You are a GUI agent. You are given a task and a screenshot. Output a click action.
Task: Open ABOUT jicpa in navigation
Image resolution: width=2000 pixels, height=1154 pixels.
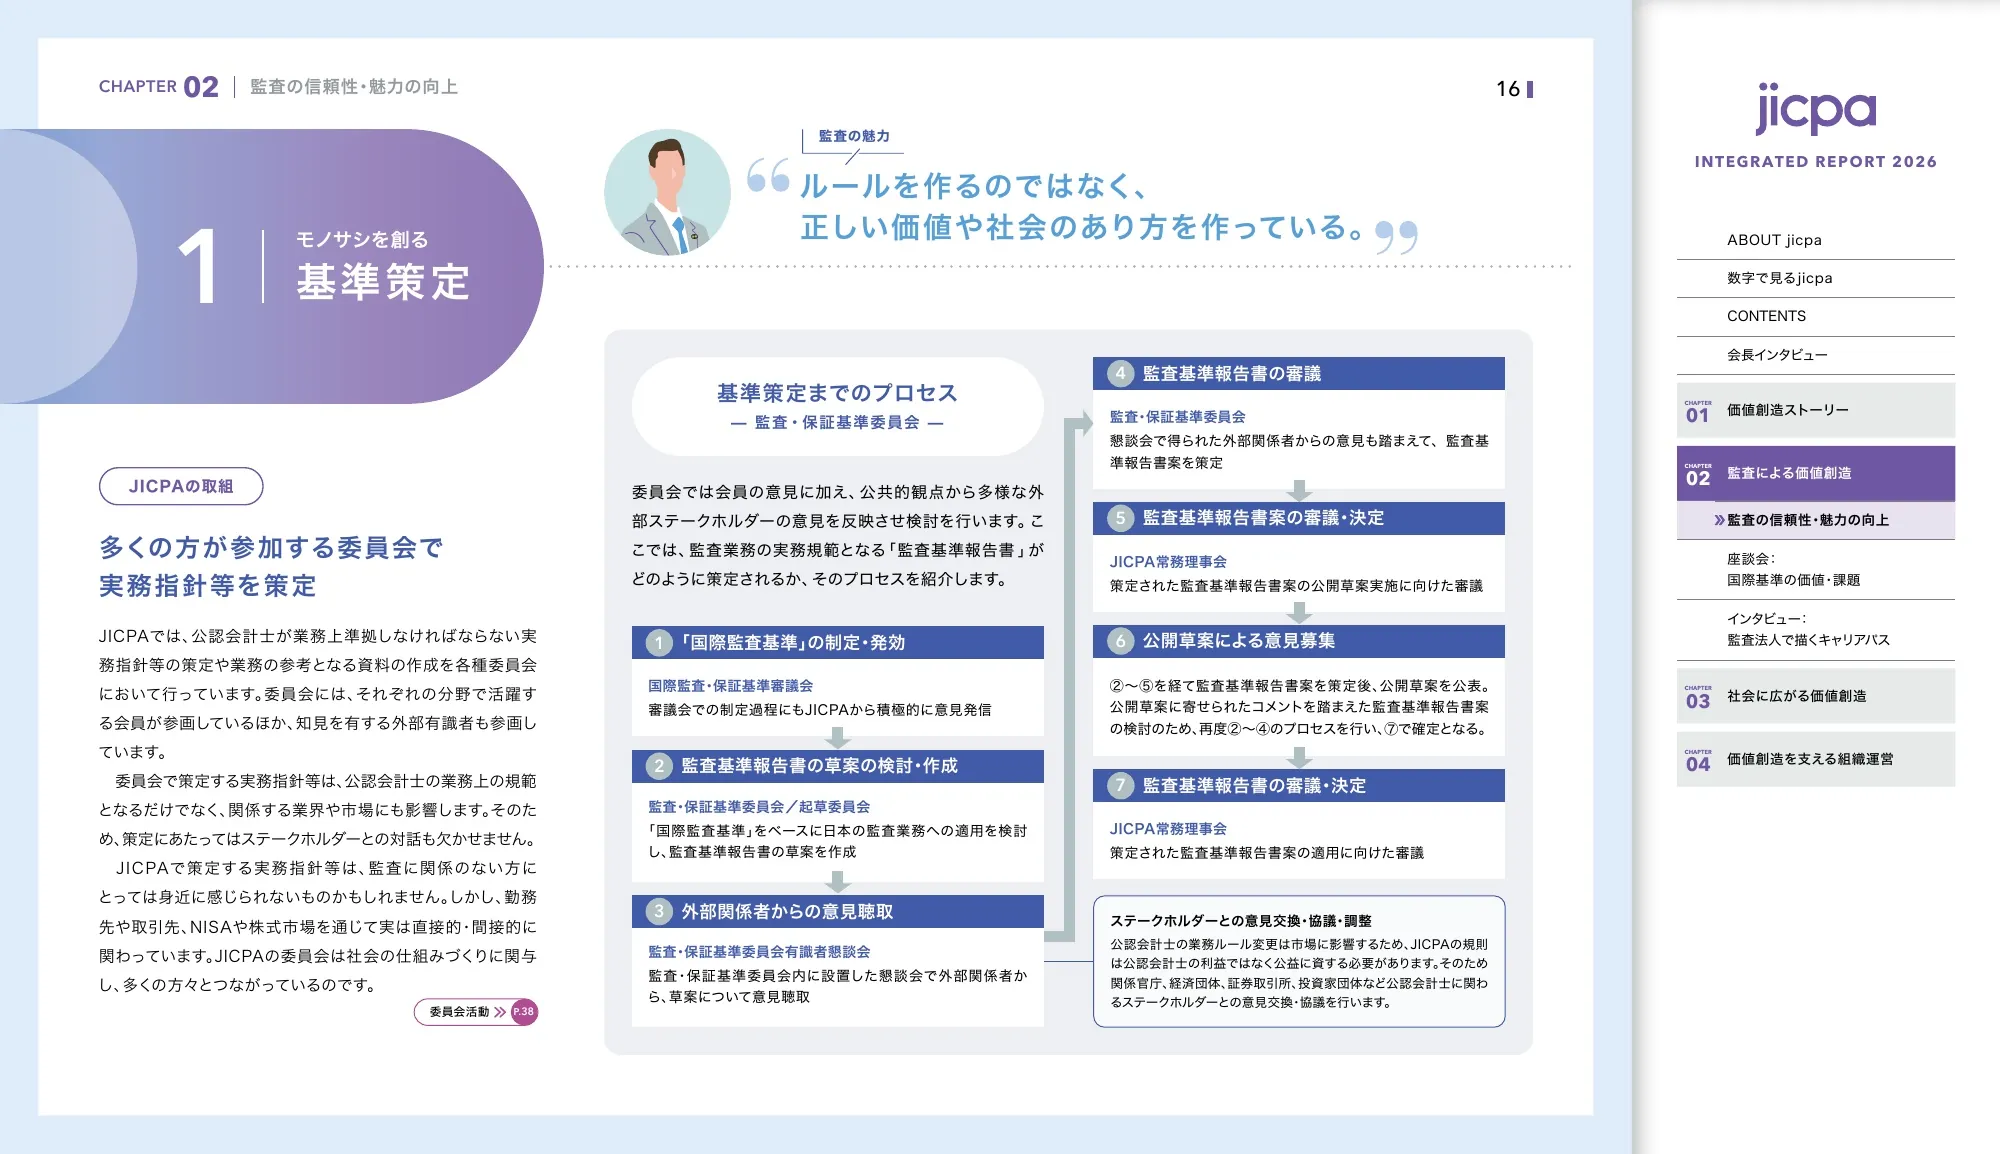pyautogui.click(x=1815, y=240)
